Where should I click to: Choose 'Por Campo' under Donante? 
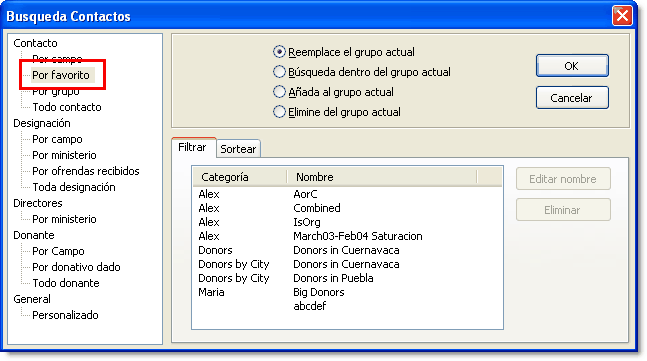(x=58, y=251)
